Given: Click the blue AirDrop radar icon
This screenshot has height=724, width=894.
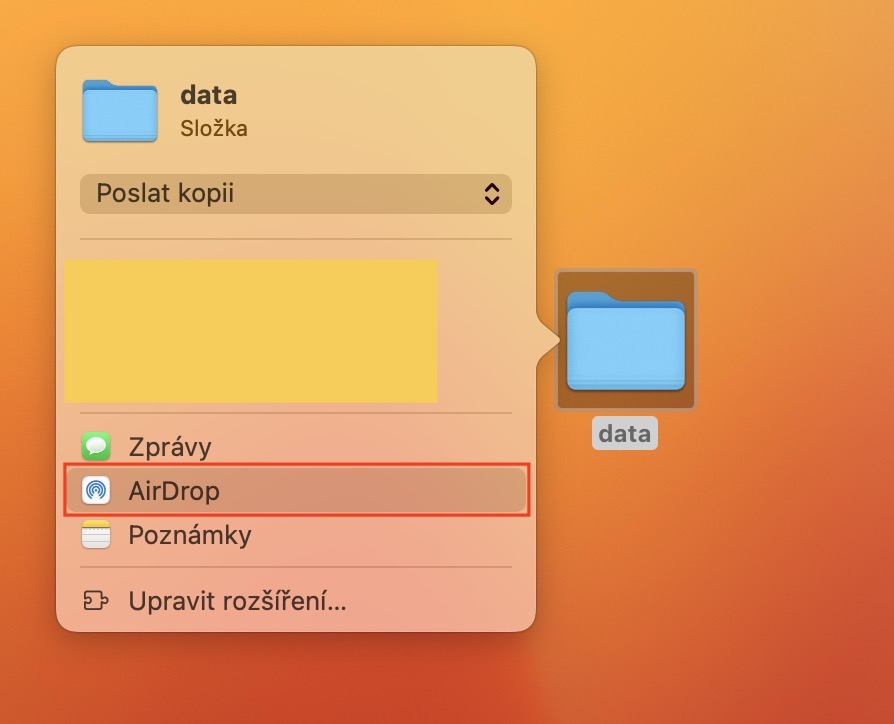Looking at the screenshot, I should [96, 491].
